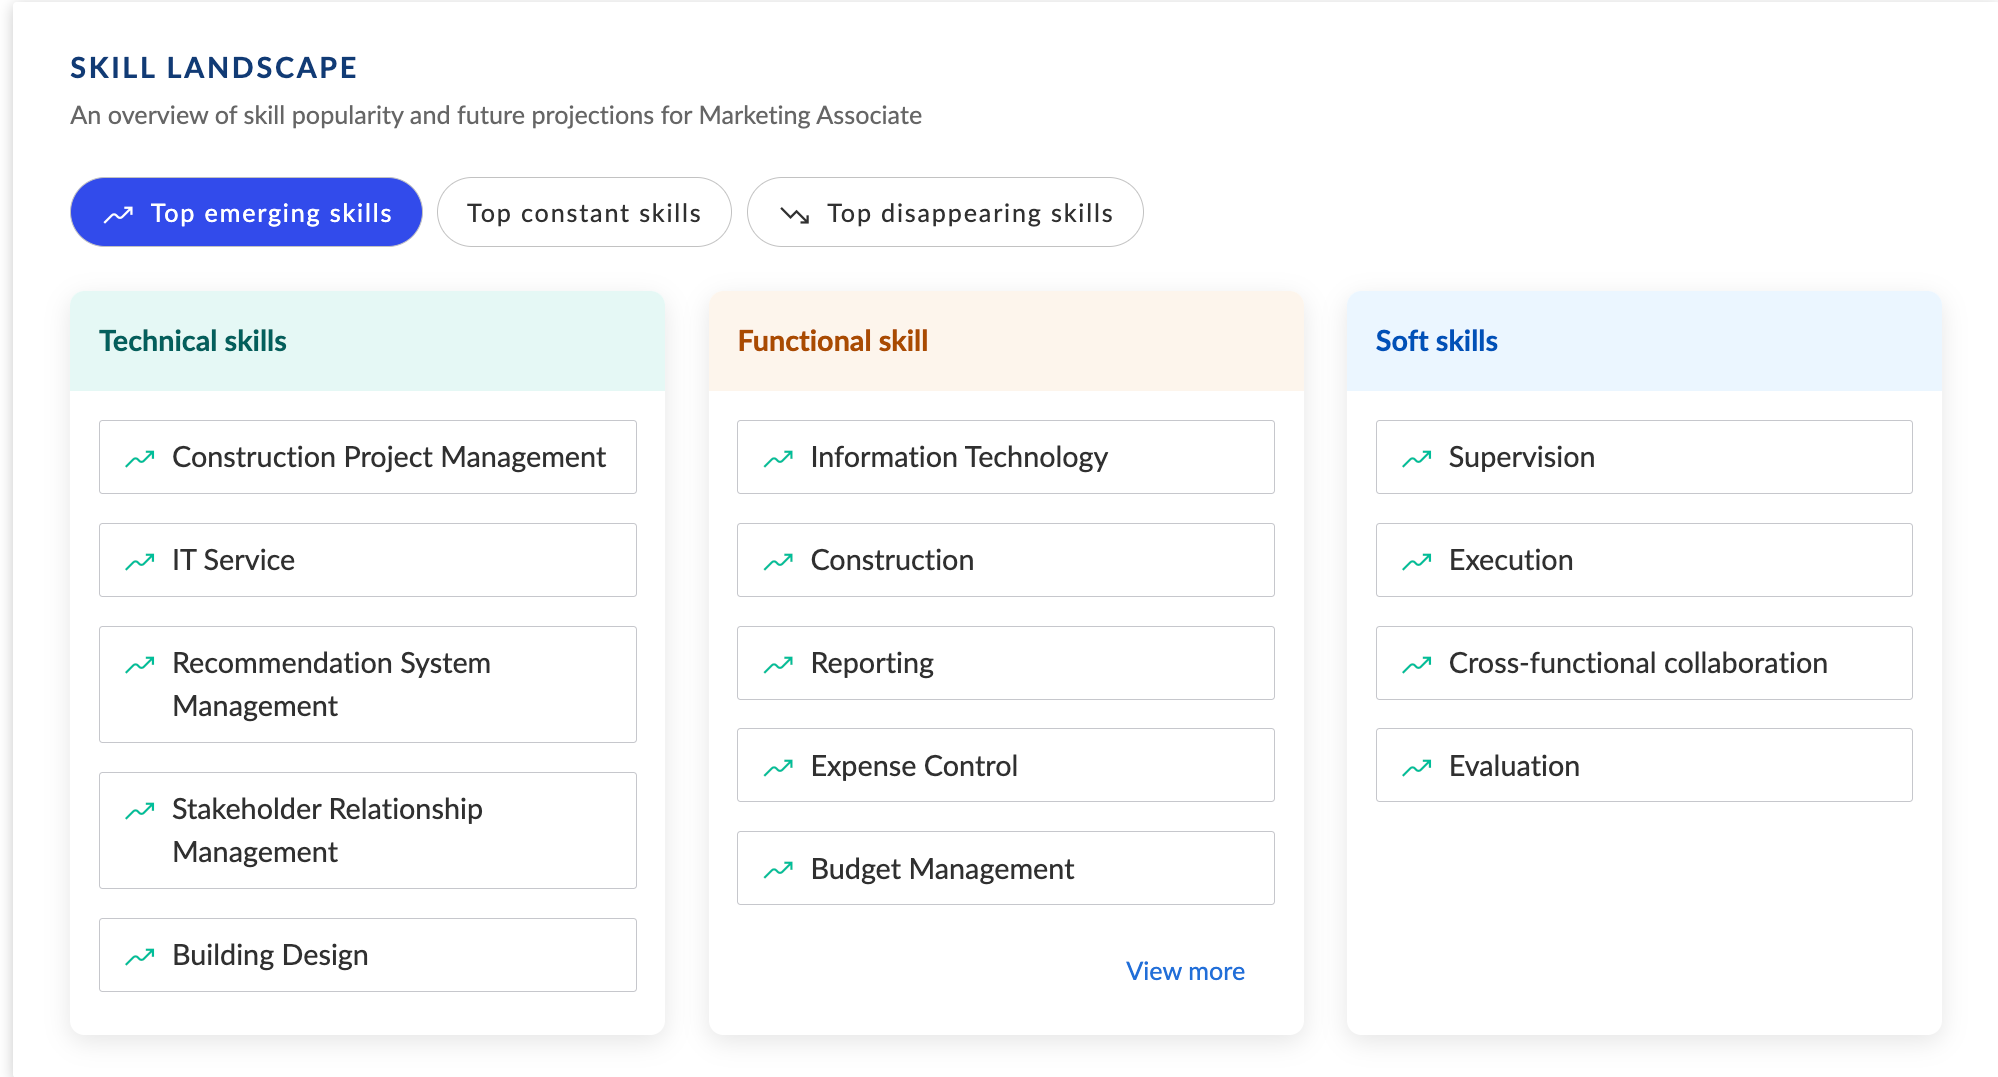The width and height of the screenshot is (1998, 1077).
Task: Click the Technical skills column header
Action: (193, 341)
